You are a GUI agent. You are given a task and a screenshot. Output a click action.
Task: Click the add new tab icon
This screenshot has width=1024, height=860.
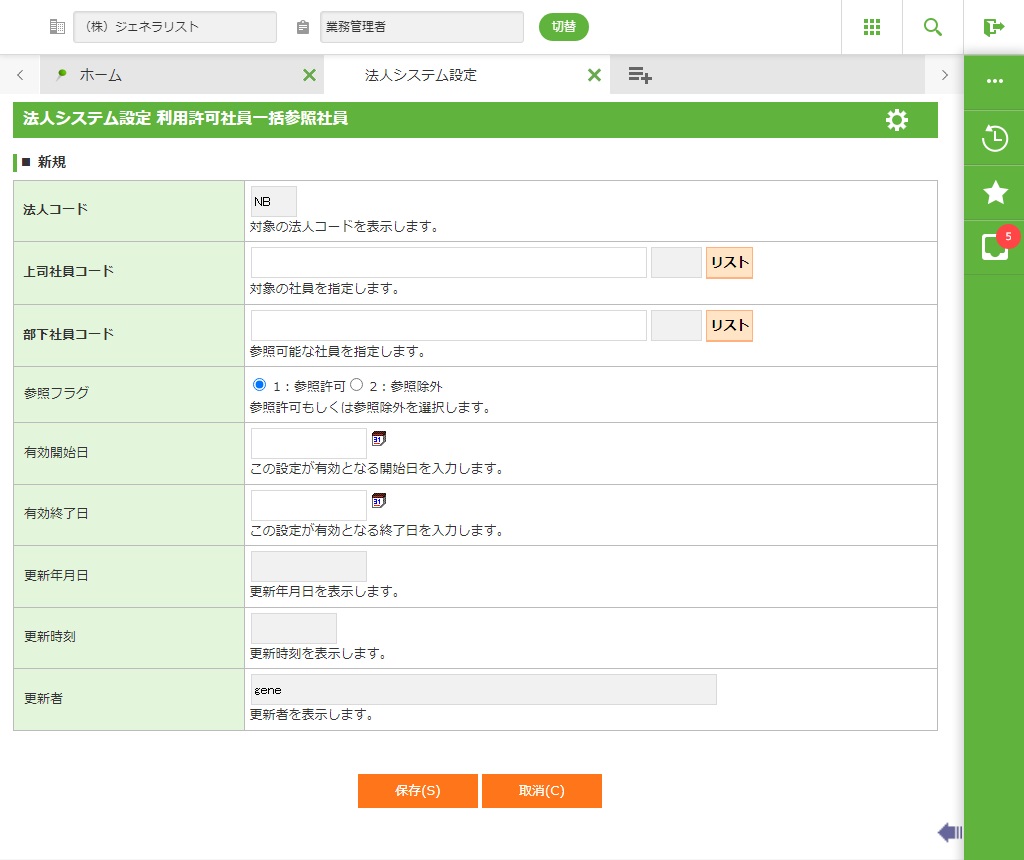pos(640,75)
